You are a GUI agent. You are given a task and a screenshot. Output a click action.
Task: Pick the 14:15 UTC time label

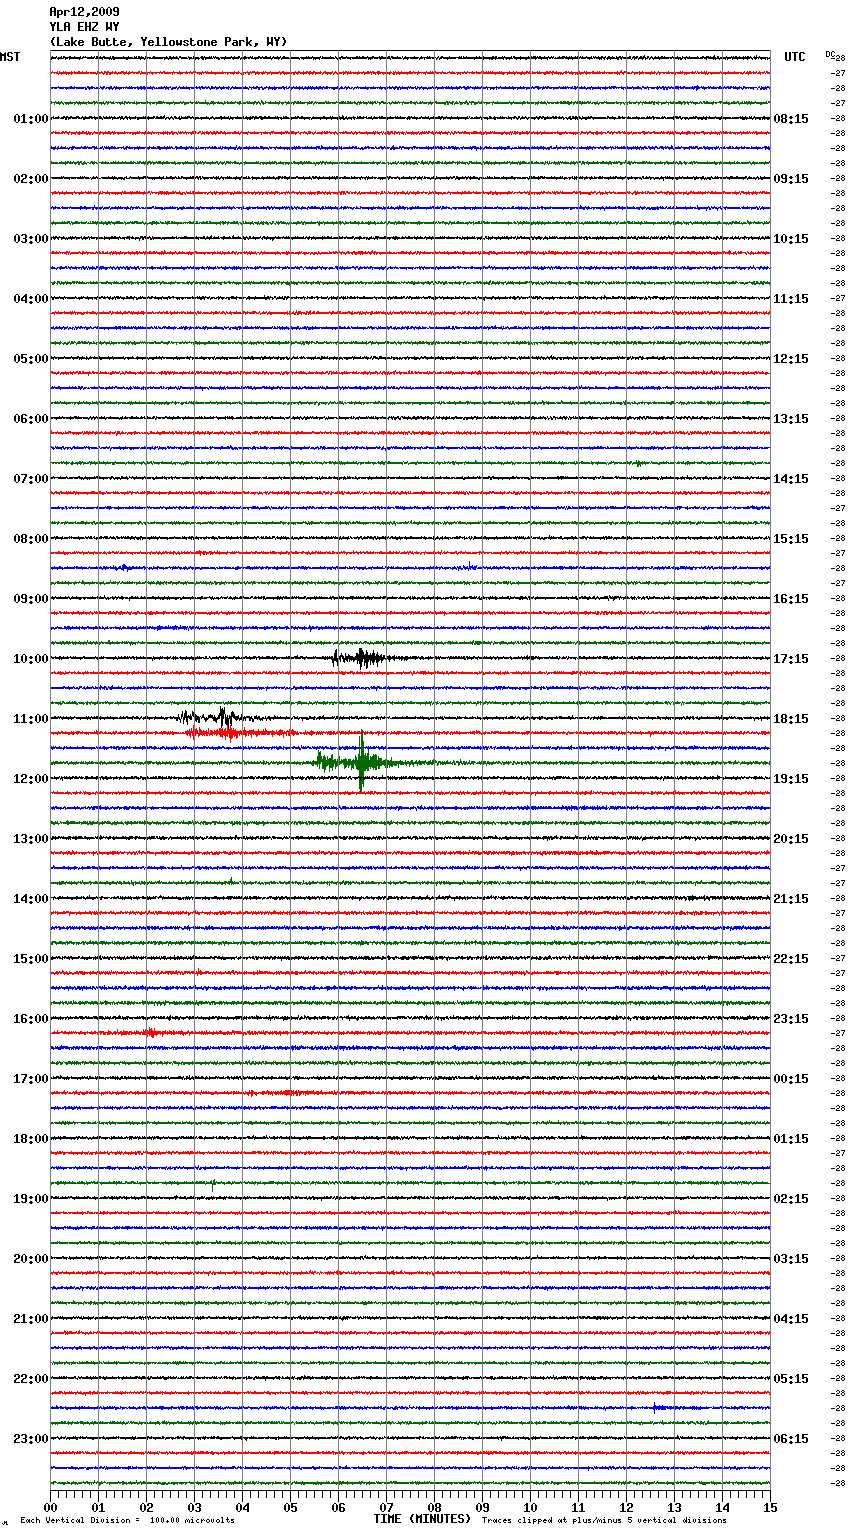(791, 479)
